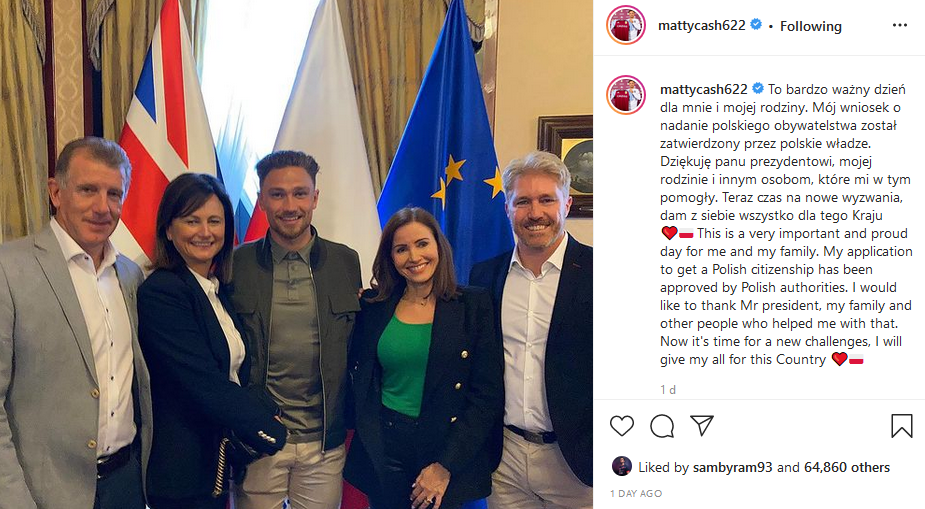The width and height of the screenshot is (925, 509).
Task: Open the three-dot more options menu
Action: point(900,25)
